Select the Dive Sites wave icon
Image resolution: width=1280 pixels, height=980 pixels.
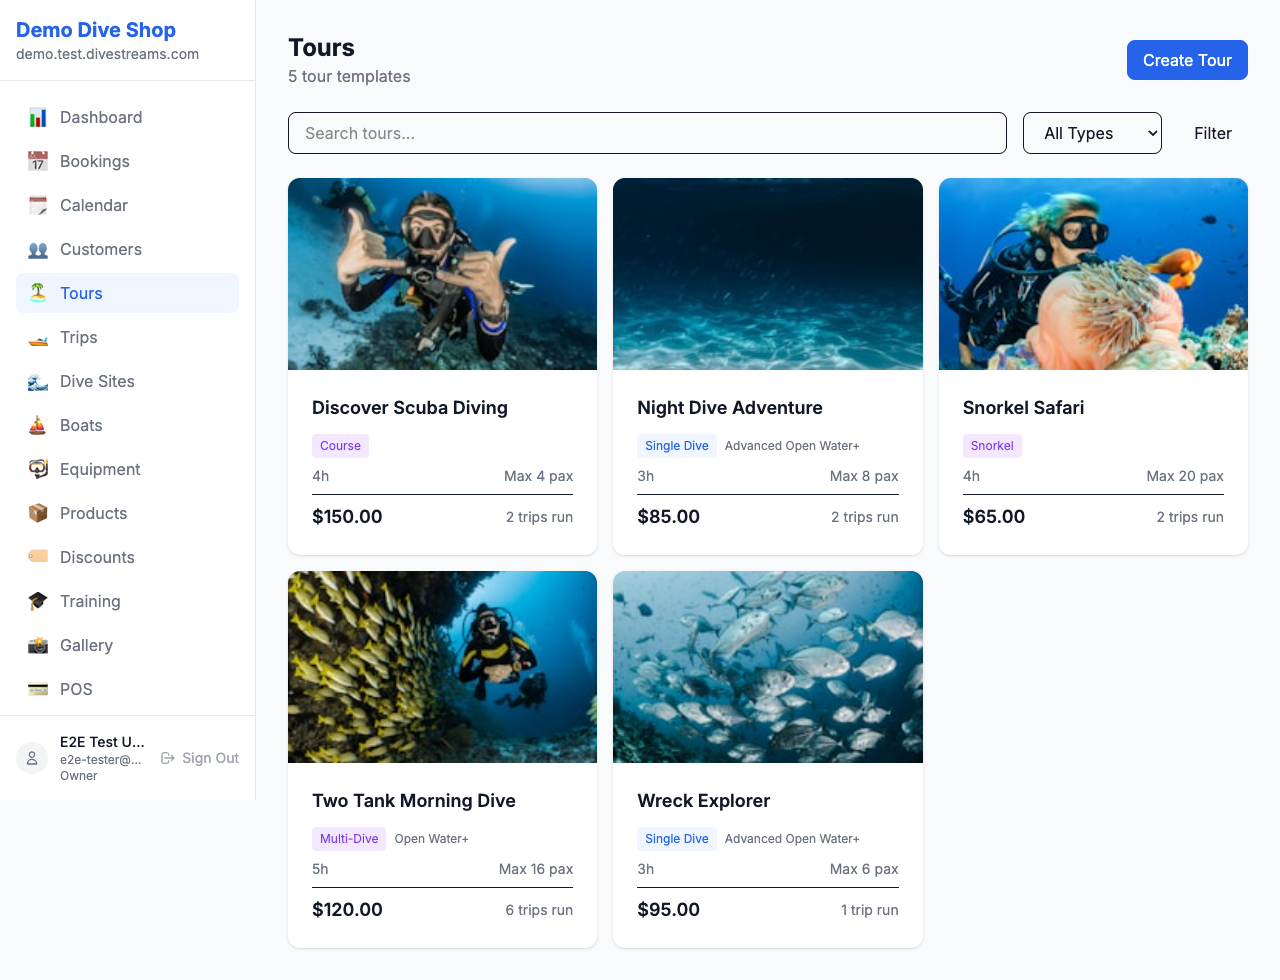coord(37,381)
